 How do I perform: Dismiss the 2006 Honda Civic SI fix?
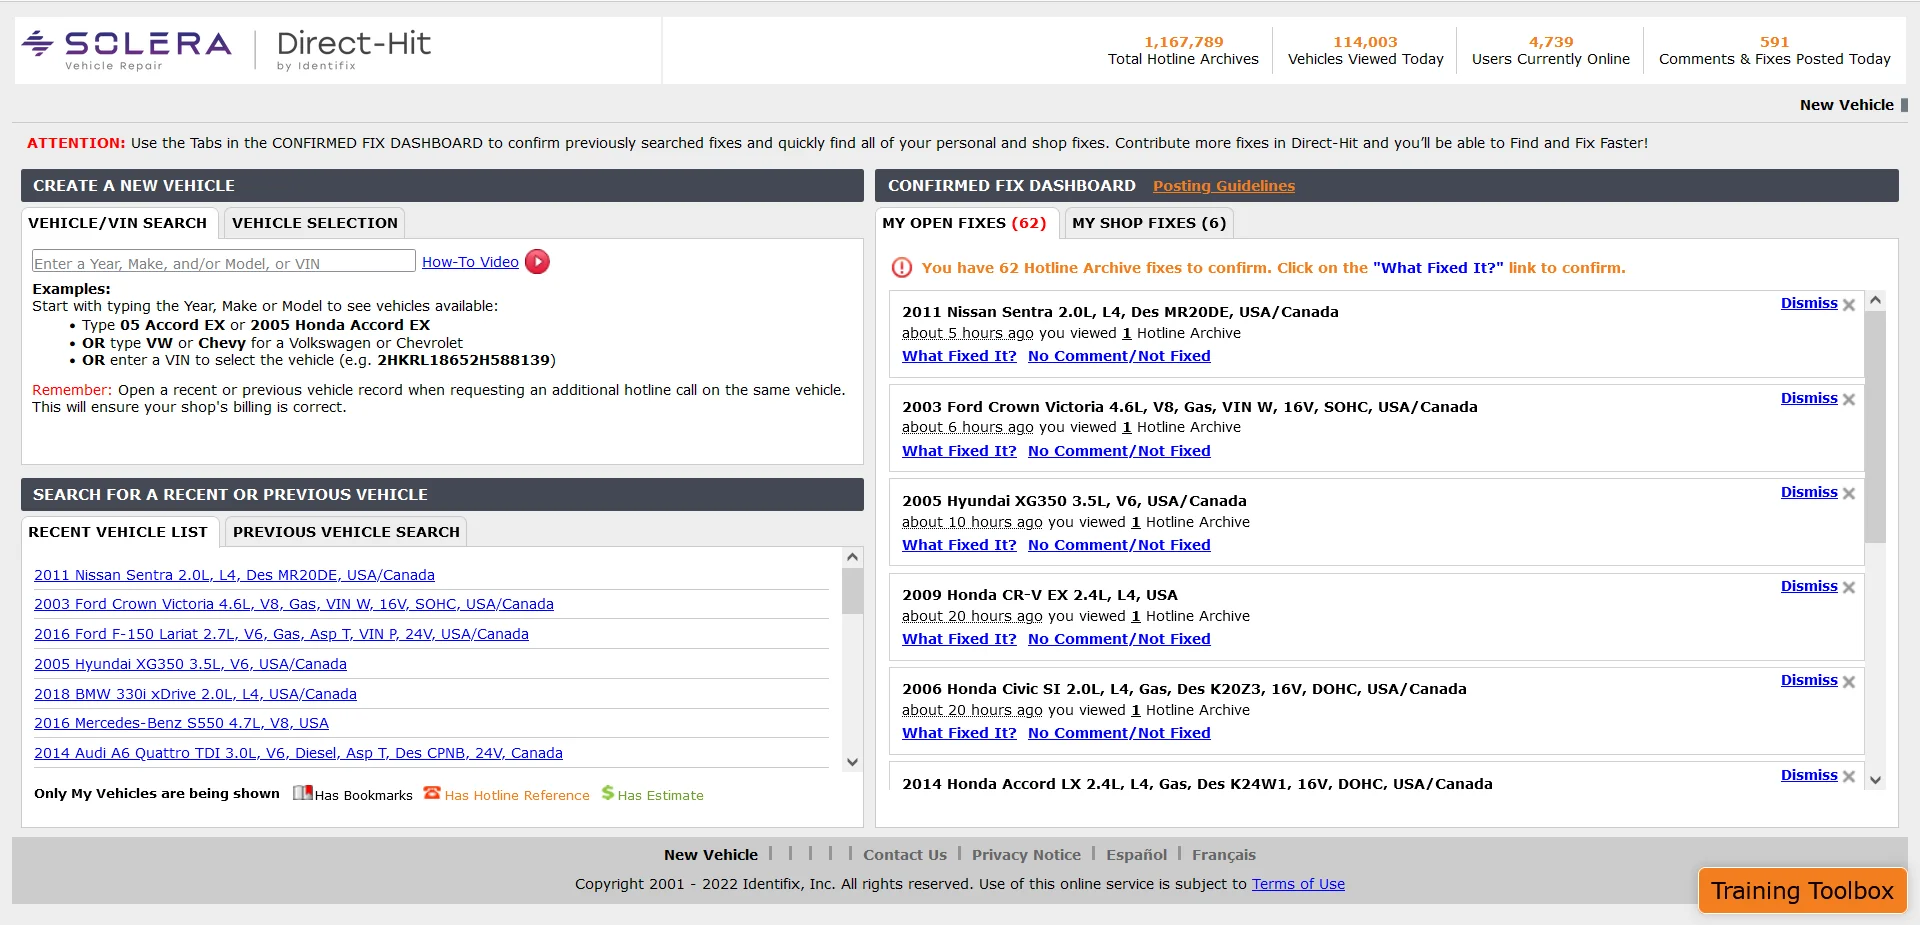coord(1809,680)
